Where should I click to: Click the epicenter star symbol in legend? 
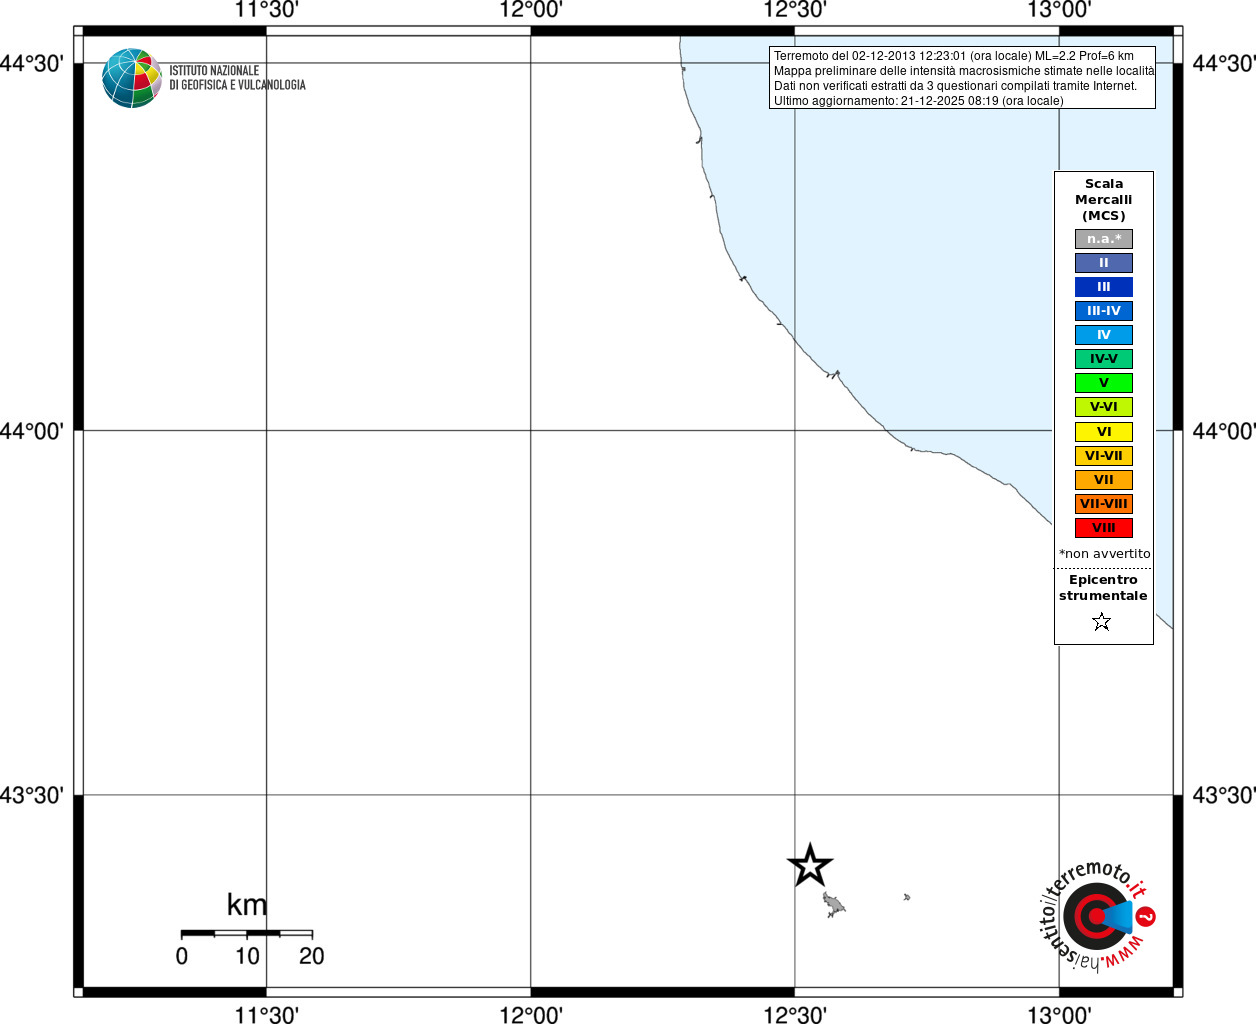point(1102,622)
